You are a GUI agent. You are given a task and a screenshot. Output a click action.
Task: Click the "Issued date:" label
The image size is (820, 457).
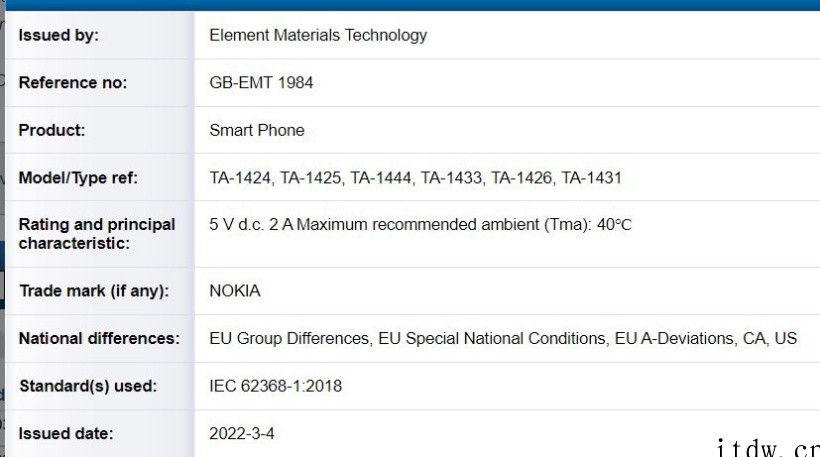coord(66,434)
